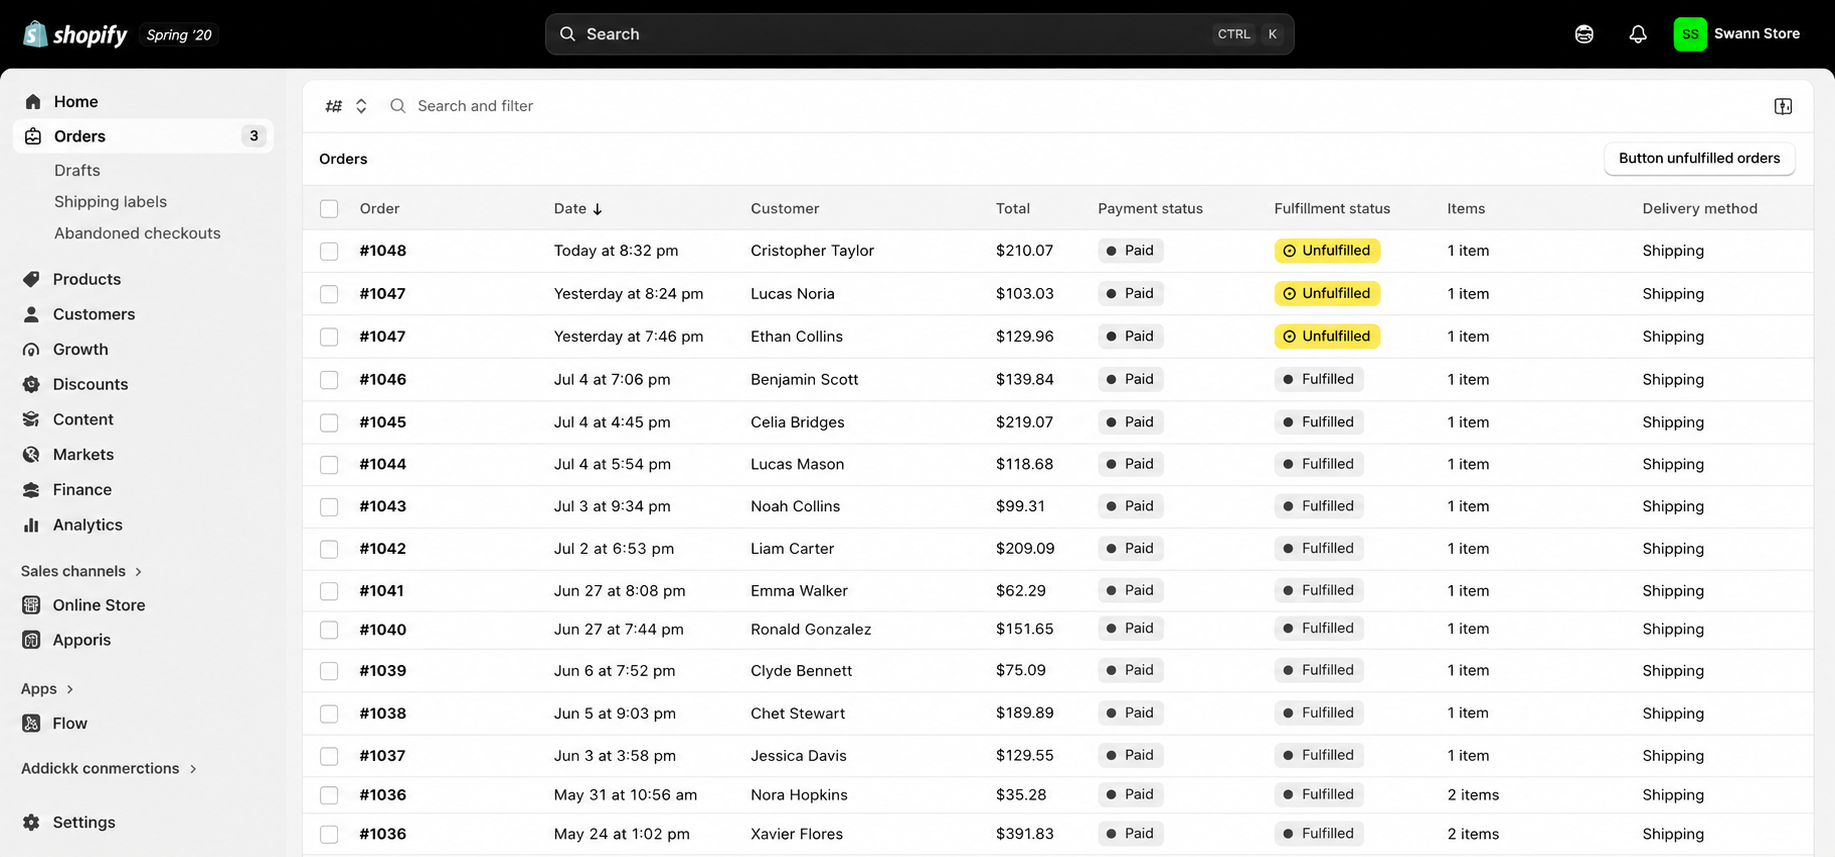Open the notifications bell
The height and width of the screenshot is (857, 1835).
pyautogui.click(x=1638, y=34)
